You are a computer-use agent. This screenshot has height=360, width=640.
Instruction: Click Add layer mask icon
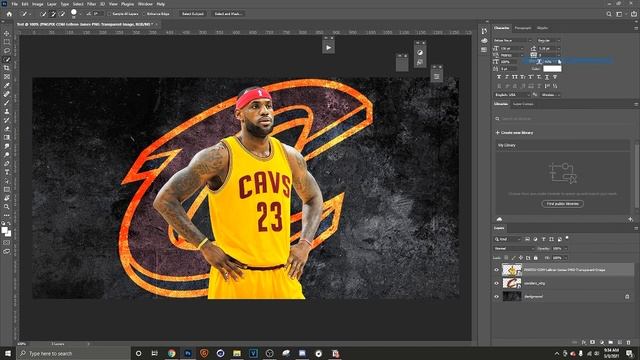[x=593, y=342]
